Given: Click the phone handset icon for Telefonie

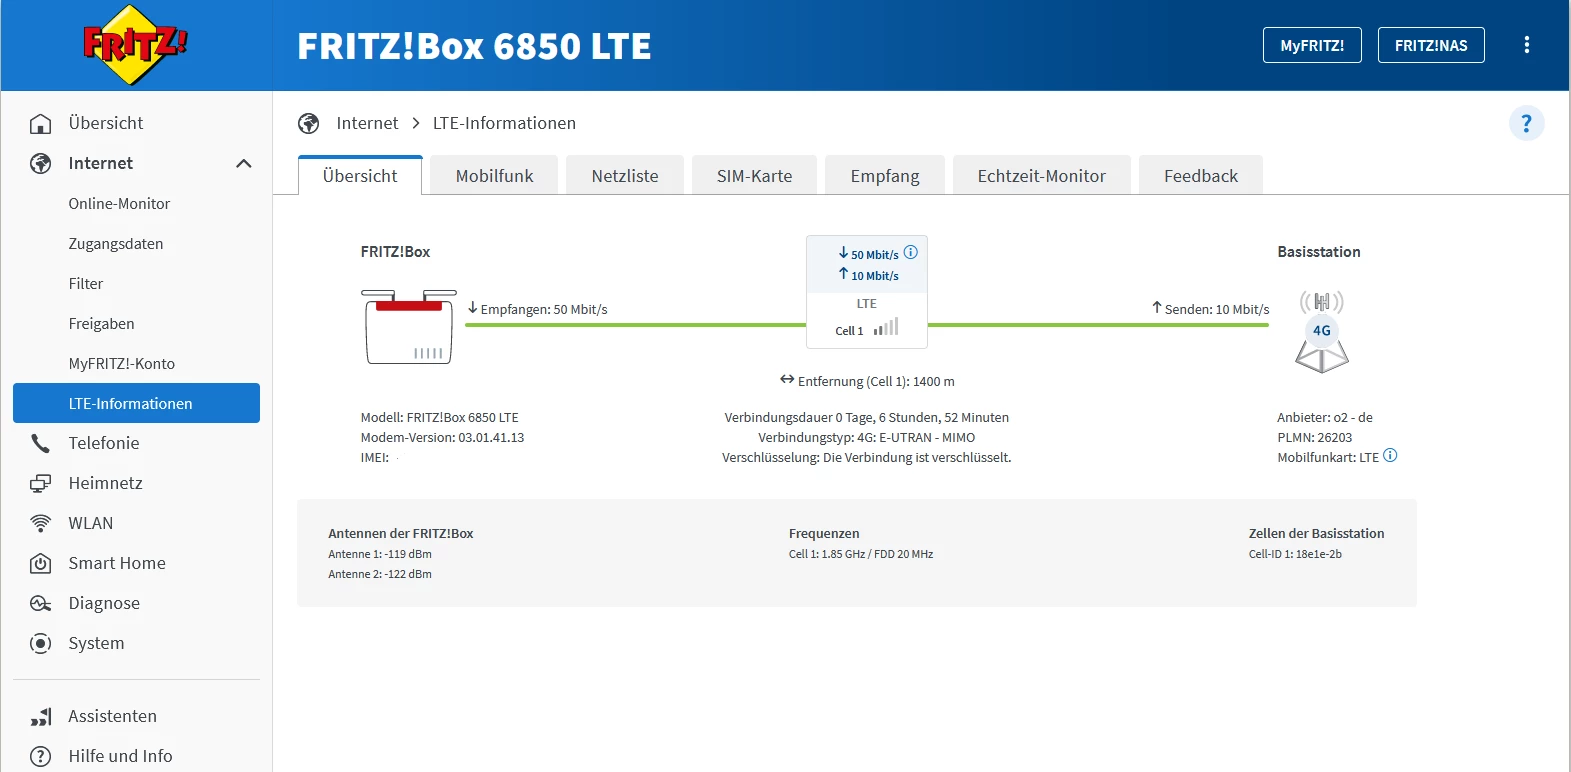Looking at the screenshot, I should tap(41, 443).
